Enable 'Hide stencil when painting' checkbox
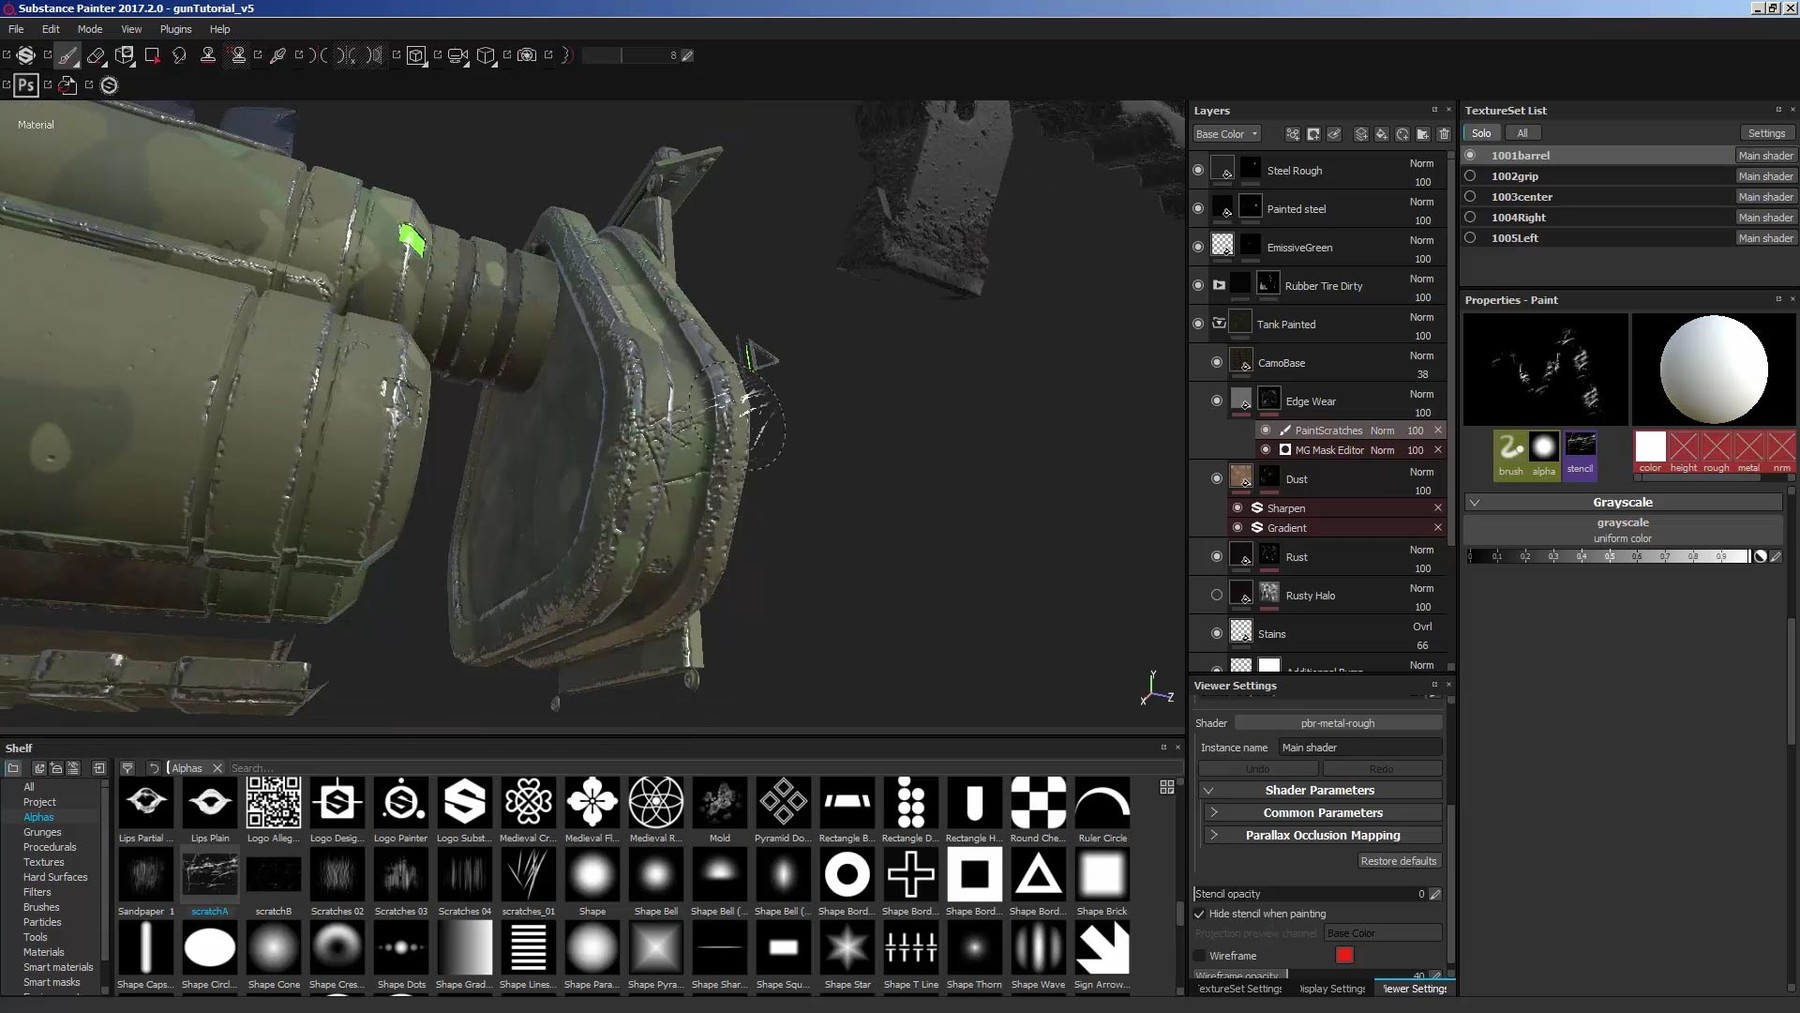 click(x=1200, y=913)
